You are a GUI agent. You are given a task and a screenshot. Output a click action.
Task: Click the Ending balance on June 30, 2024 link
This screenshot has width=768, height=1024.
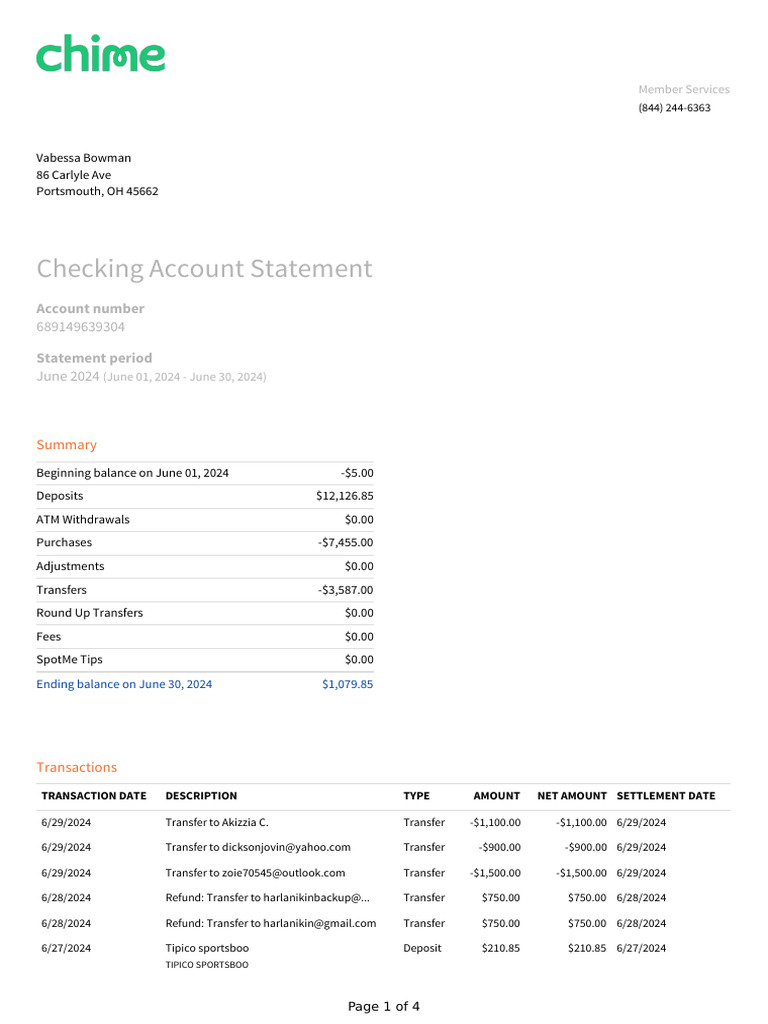tap(124, 685)
